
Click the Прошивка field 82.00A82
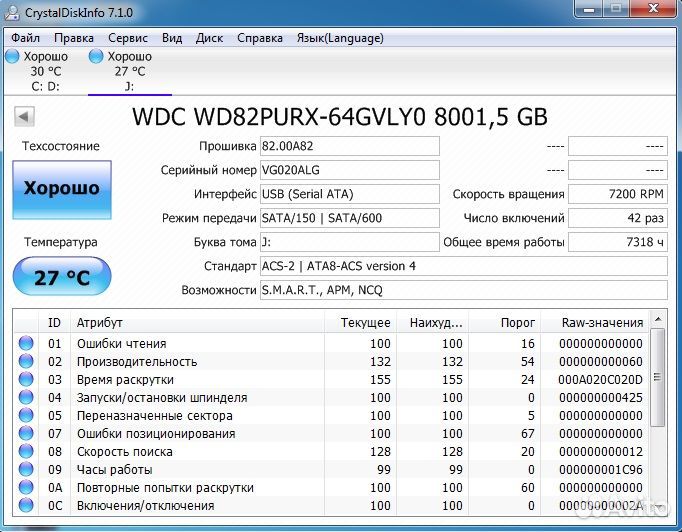[350, 146]
